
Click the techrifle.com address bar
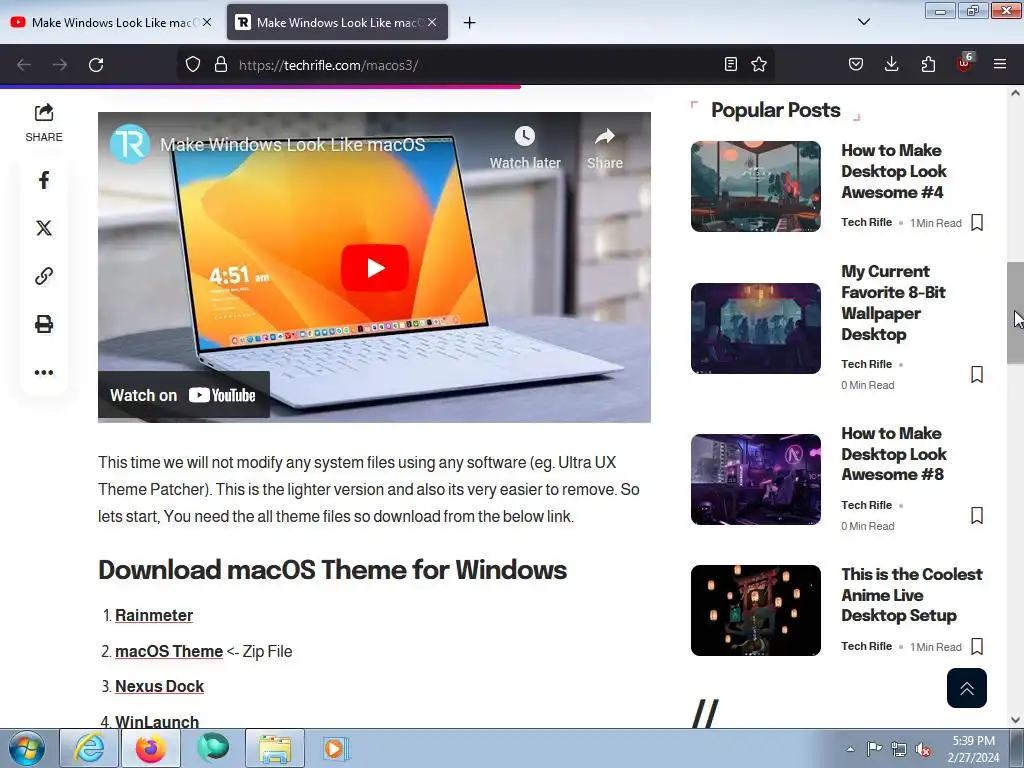[x=477, y=65]
